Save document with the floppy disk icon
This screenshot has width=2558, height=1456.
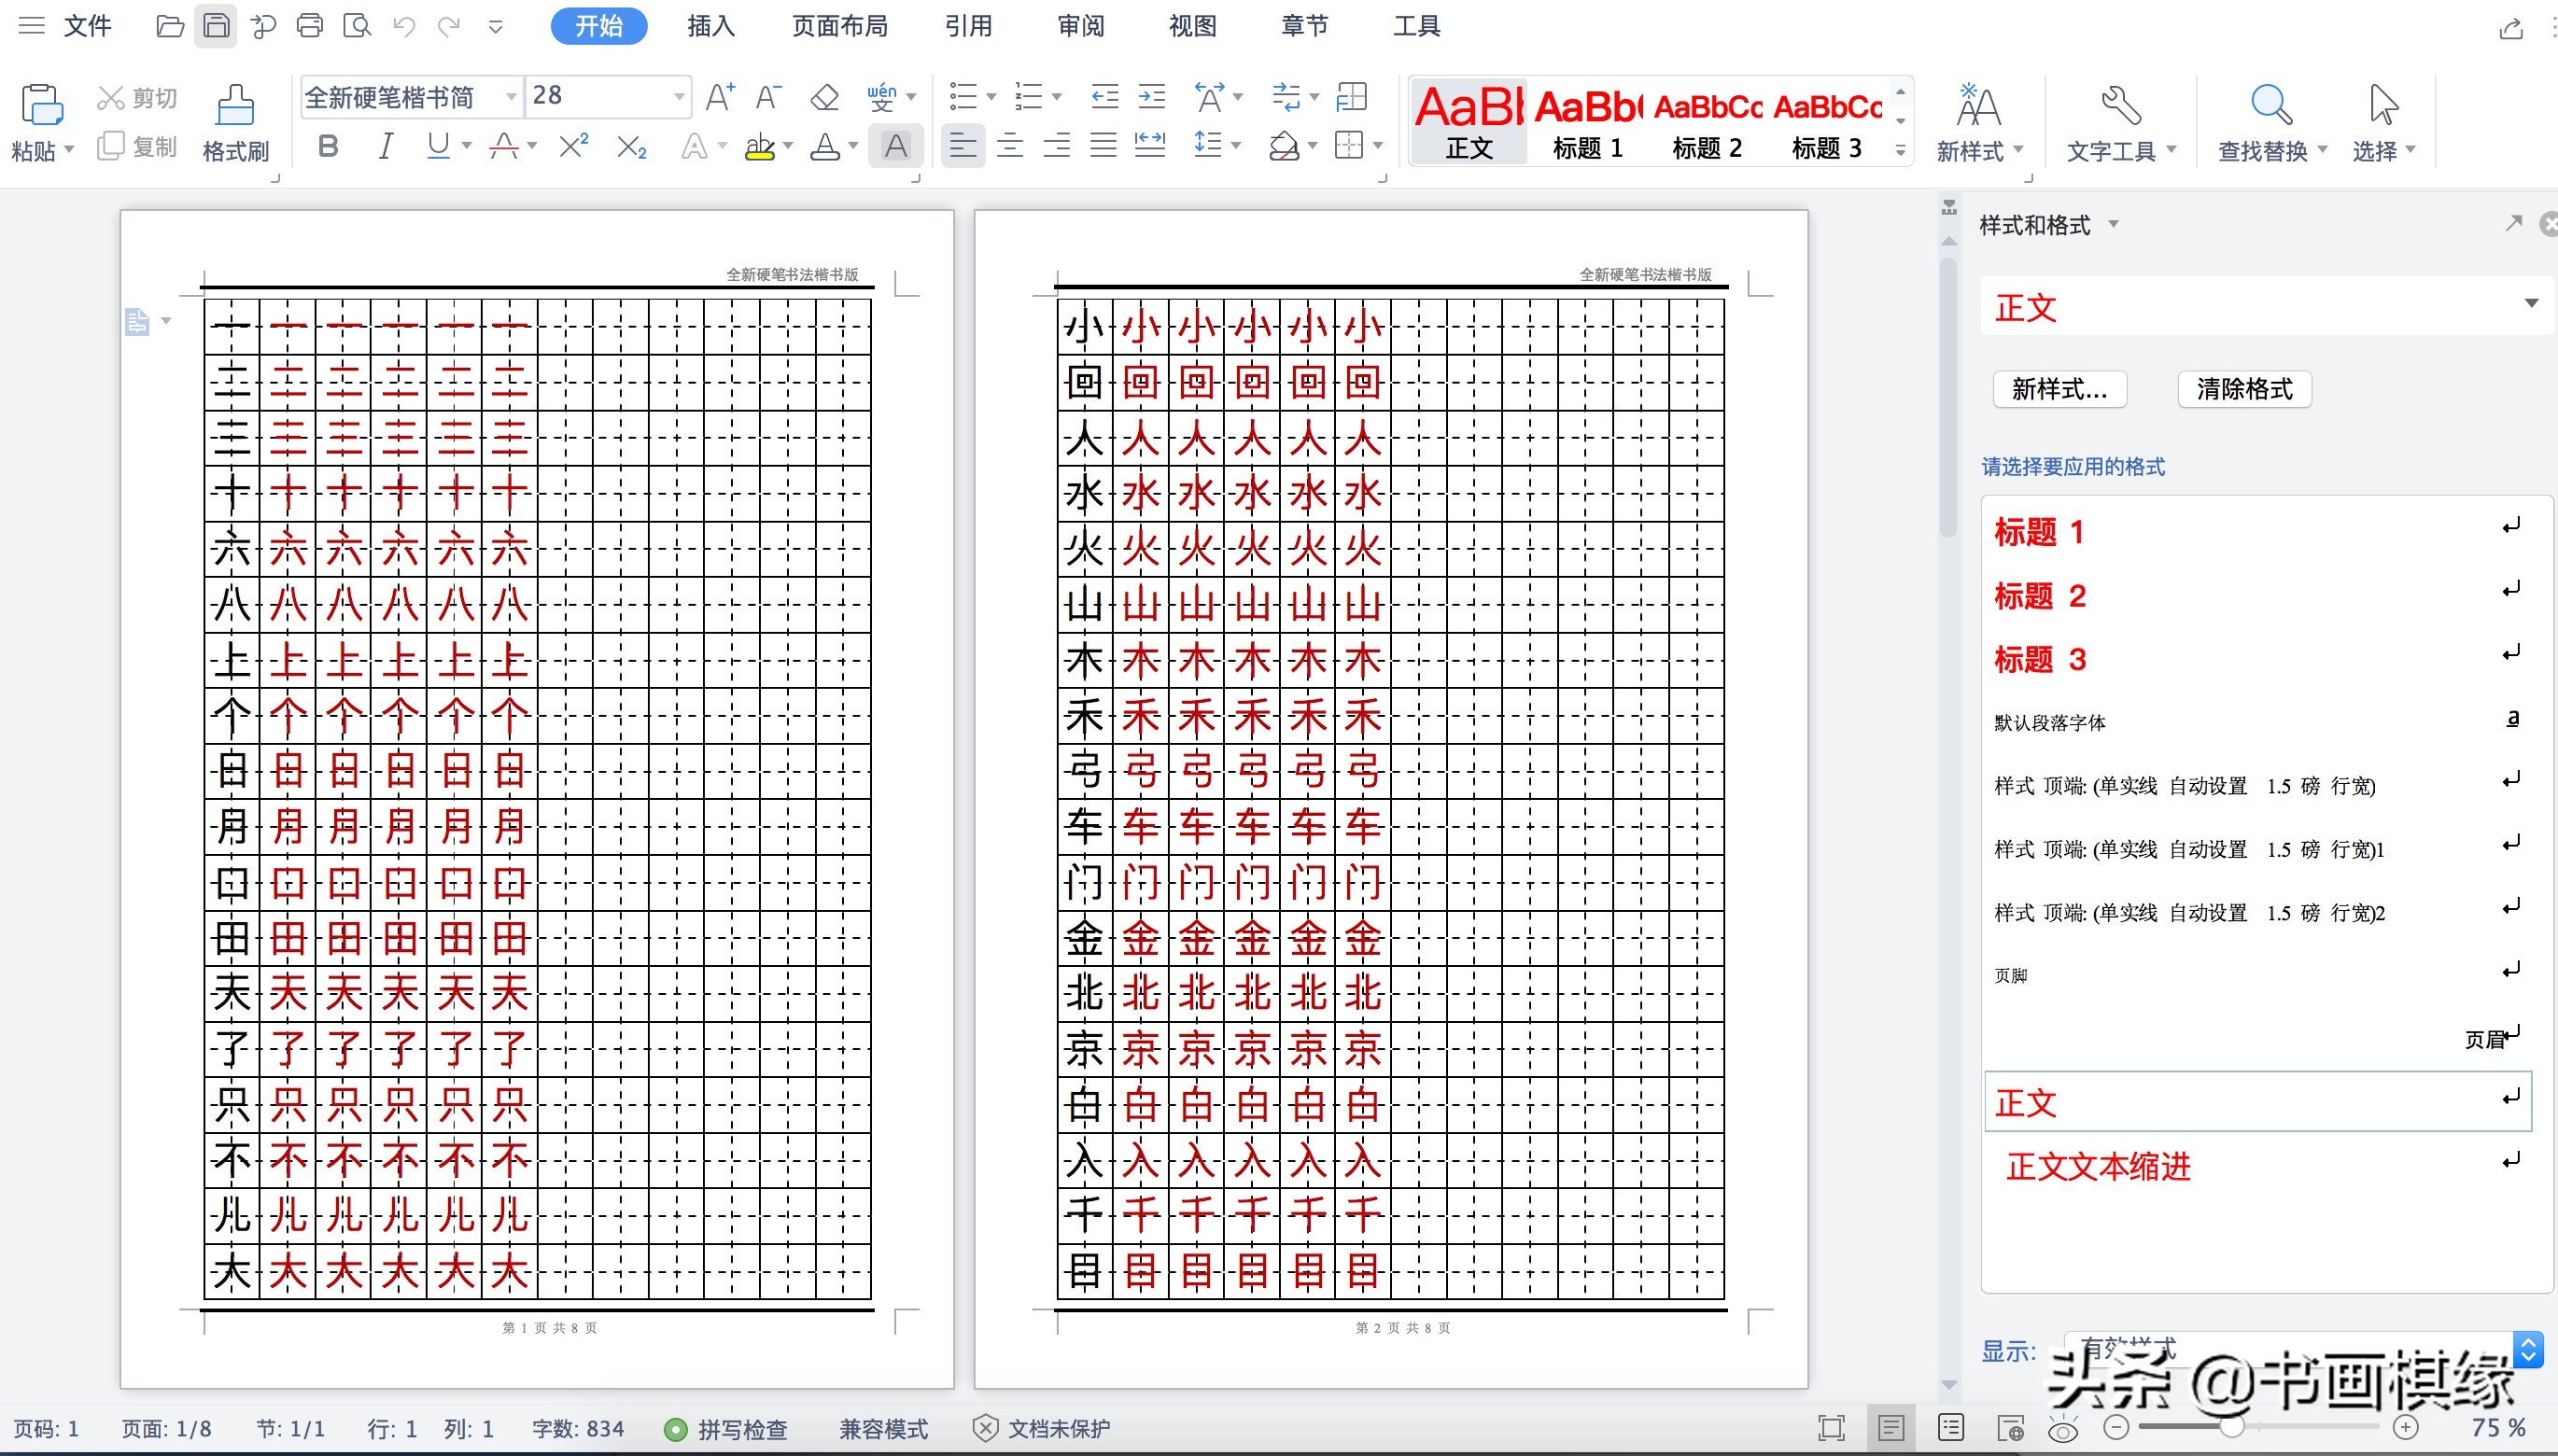(216, 26)
